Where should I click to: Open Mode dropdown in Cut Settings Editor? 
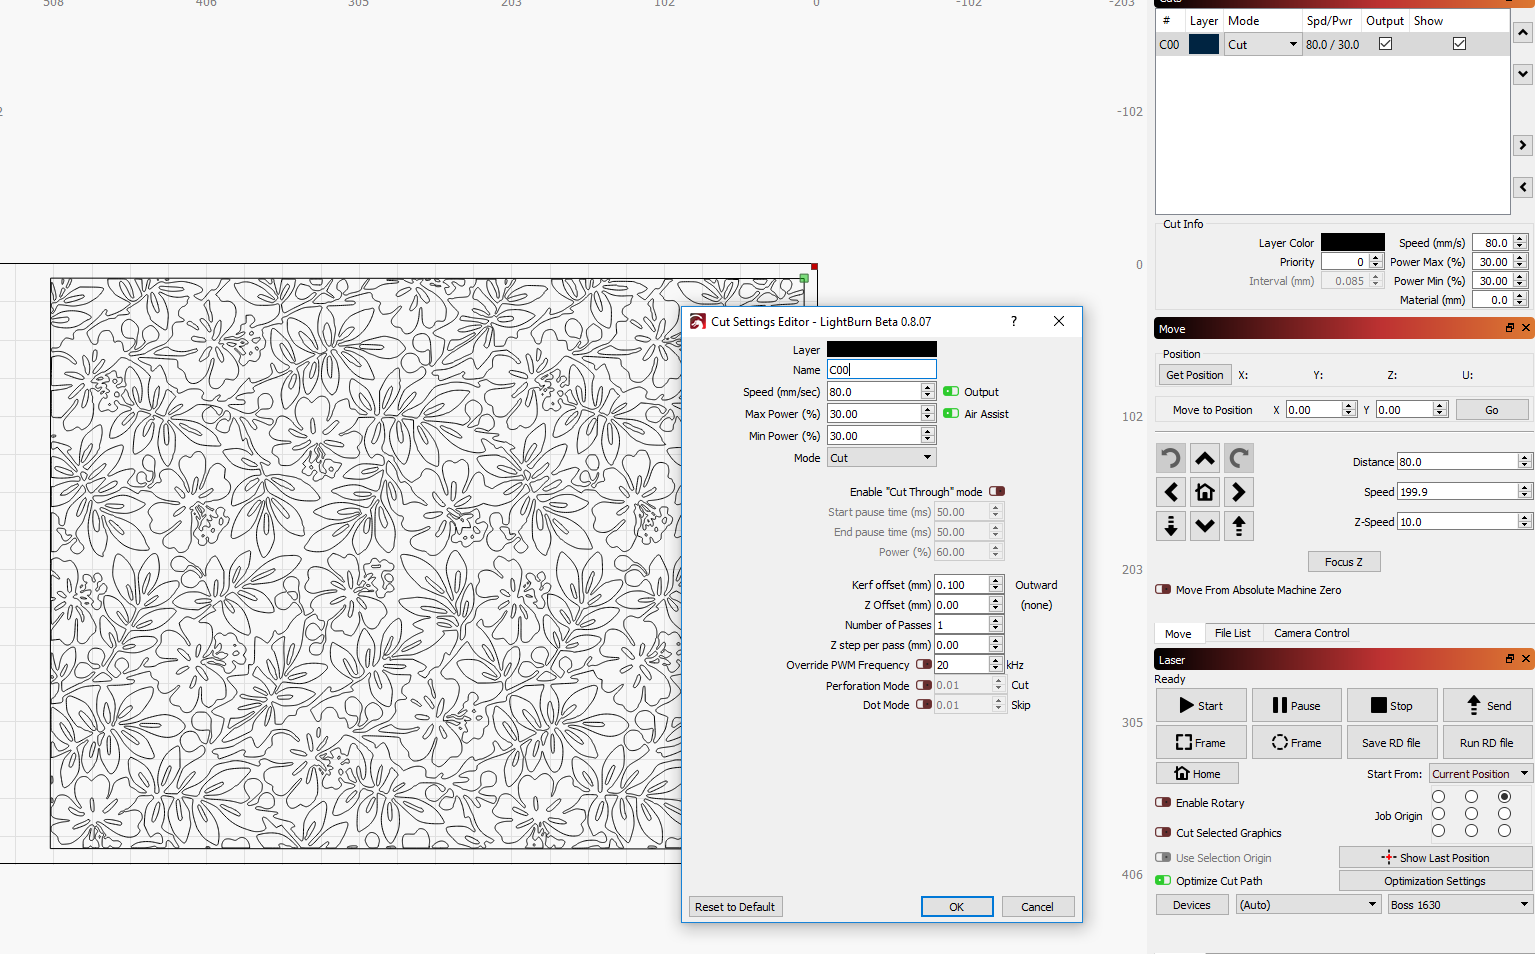[881, 457]
